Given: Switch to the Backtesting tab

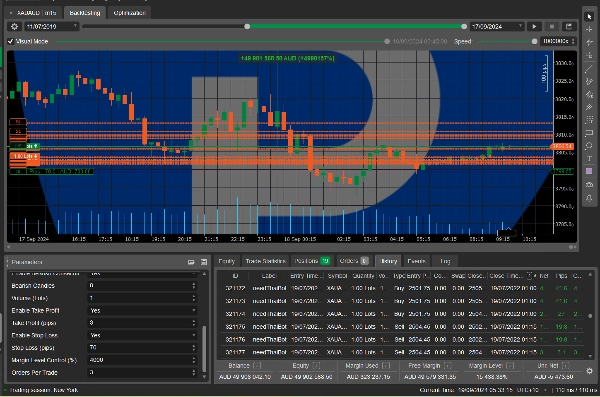Looking at the screenshot, I should 85,13.
